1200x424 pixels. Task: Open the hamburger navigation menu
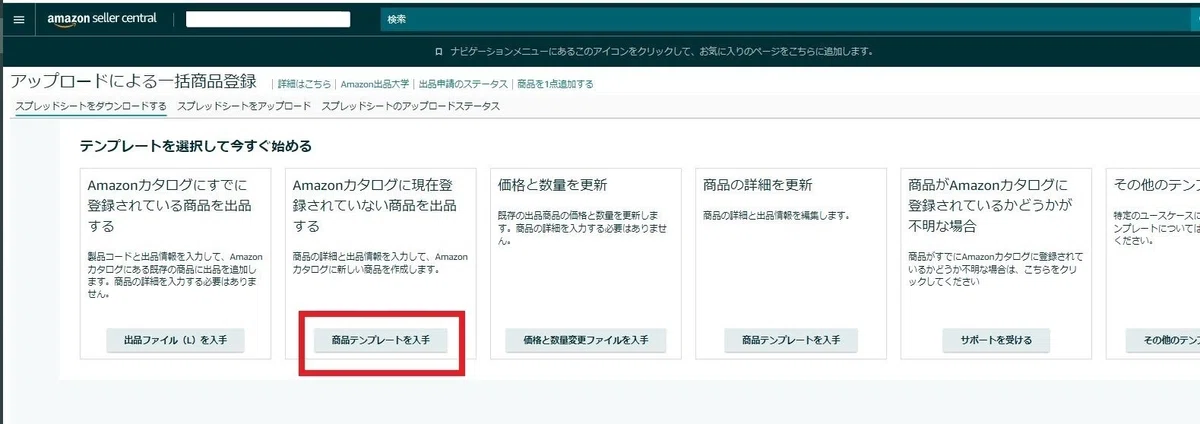point(18,19)
